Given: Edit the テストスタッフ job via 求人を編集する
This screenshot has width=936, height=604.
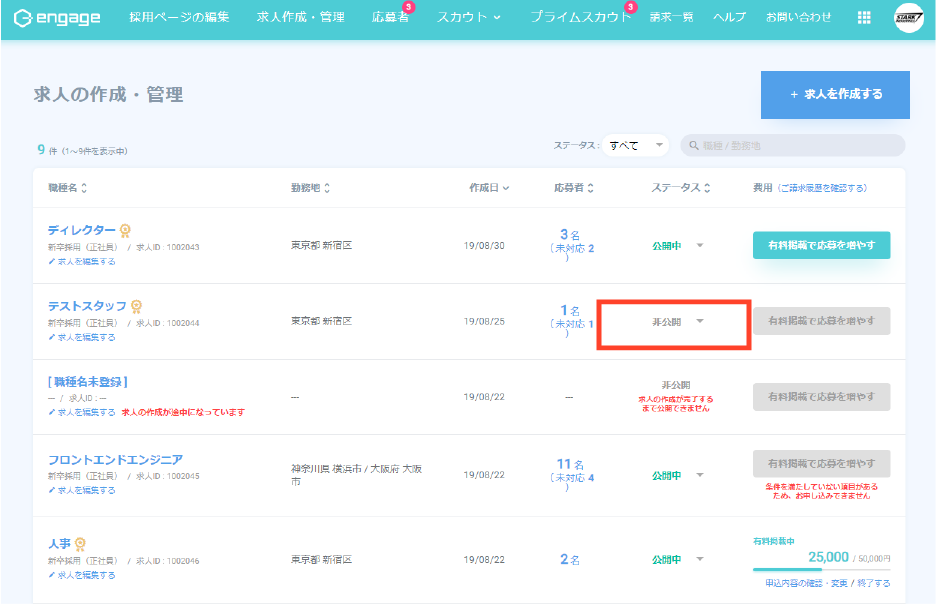Looking at the screenshot, I should click(x=82, y=337).
